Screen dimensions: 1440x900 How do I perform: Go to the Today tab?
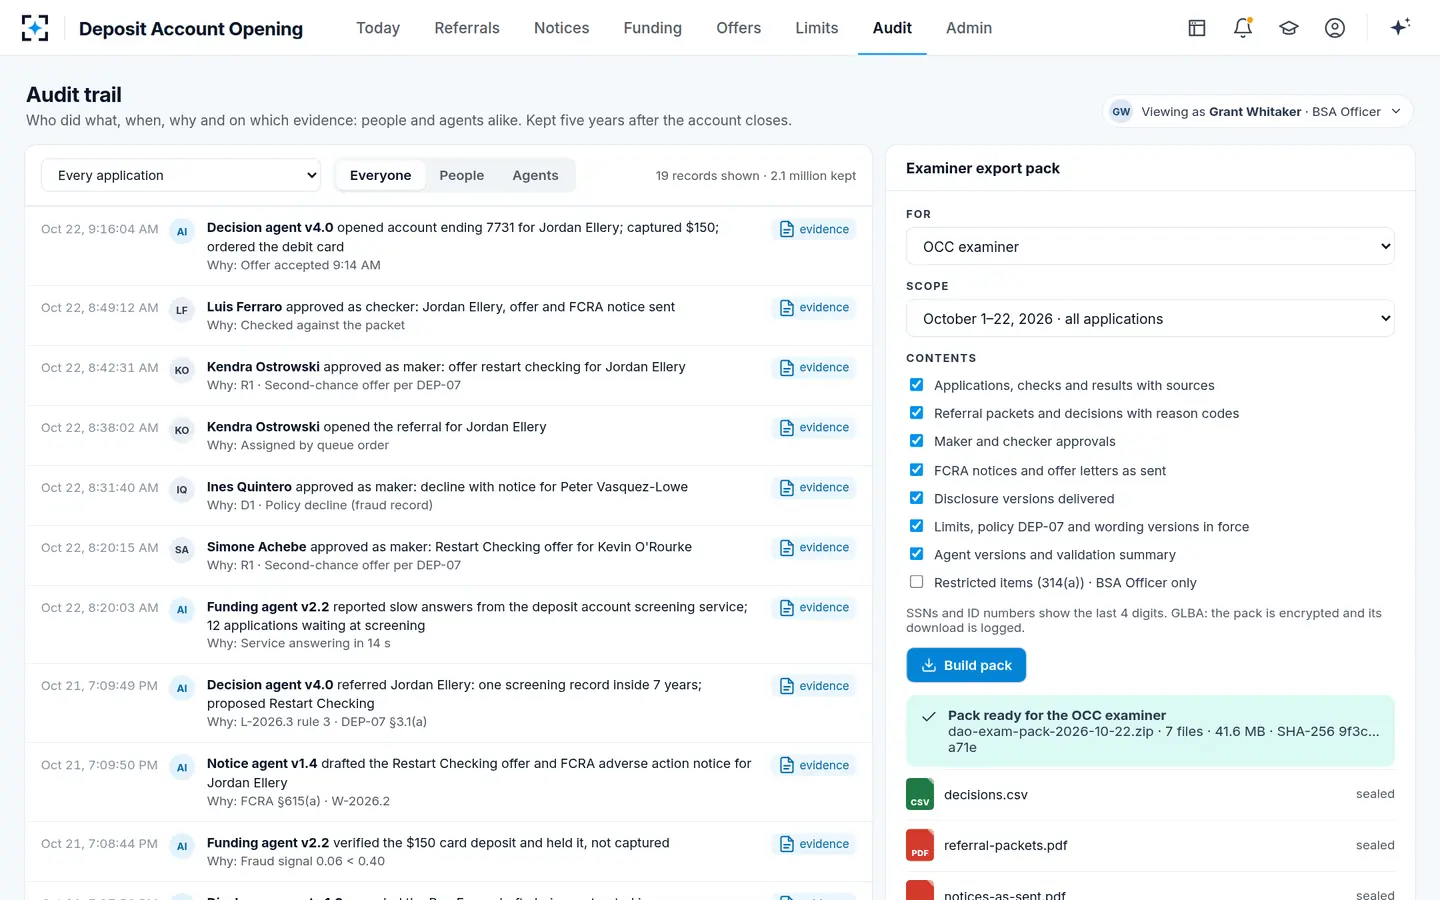coord(378,28)
